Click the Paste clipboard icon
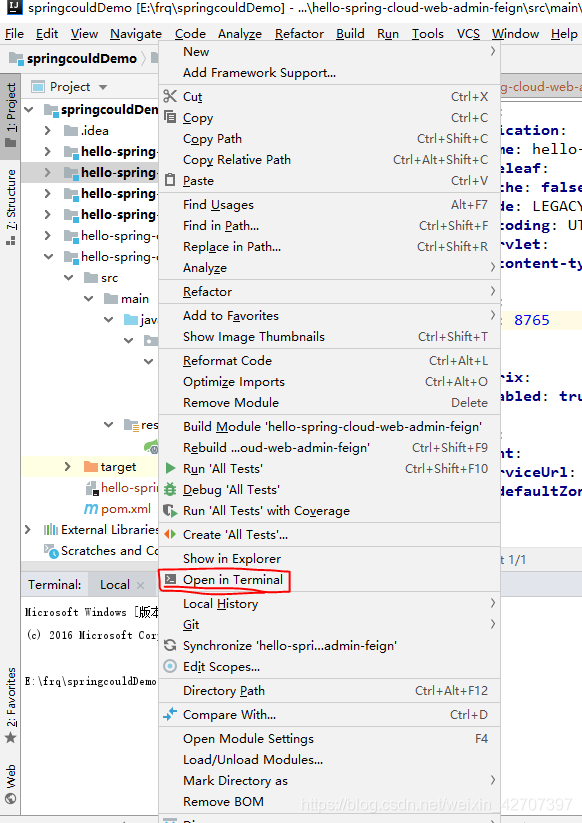This screenshot has height=823, width=582. click(x=170, y=180)
